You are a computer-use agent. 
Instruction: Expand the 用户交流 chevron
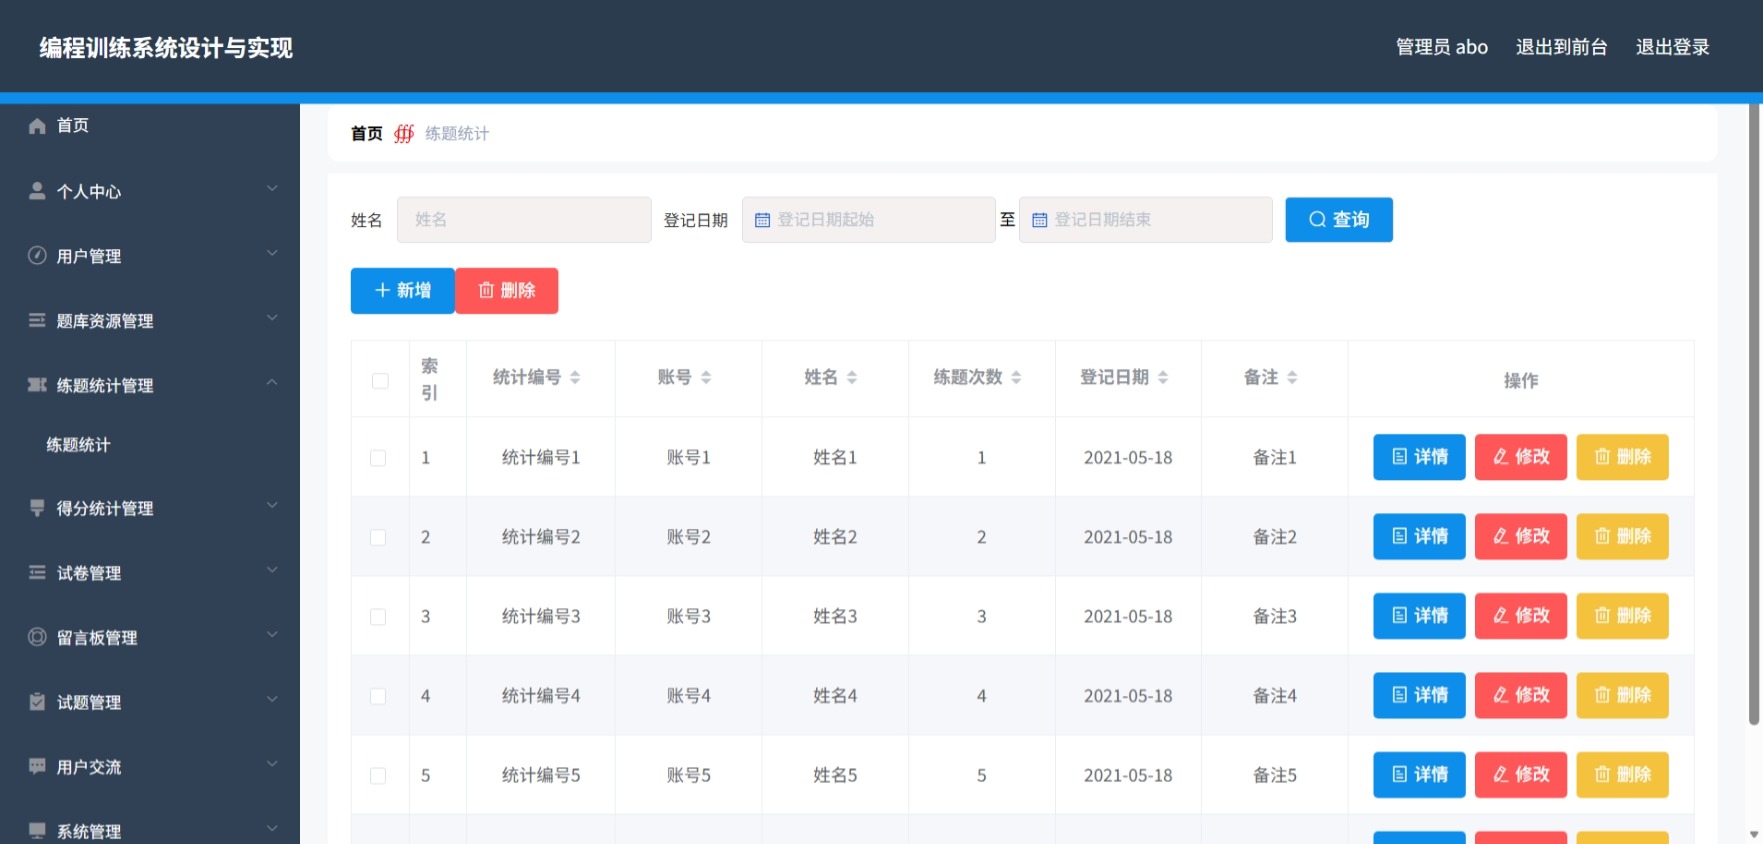tap(272, 764)
